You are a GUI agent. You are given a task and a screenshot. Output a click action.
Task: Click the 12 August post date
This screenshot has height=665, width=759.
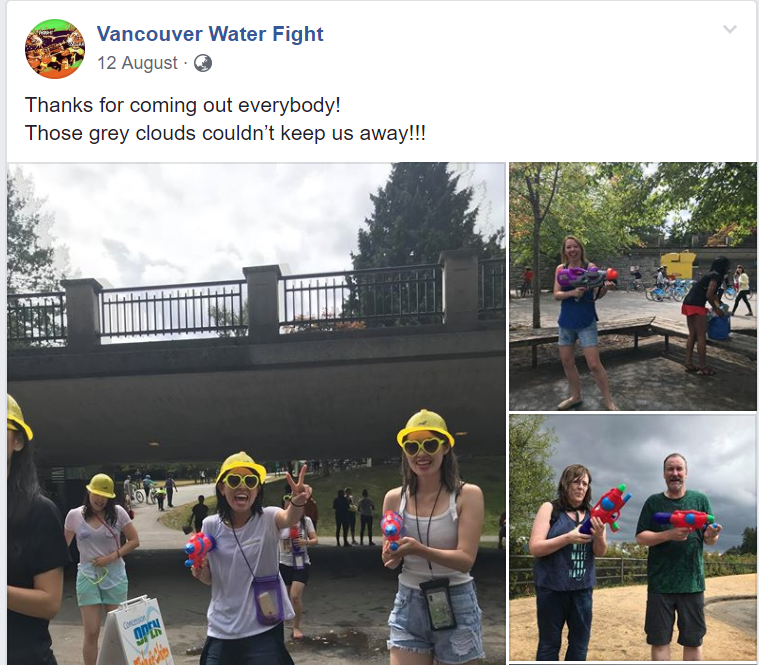pos(137,63)
